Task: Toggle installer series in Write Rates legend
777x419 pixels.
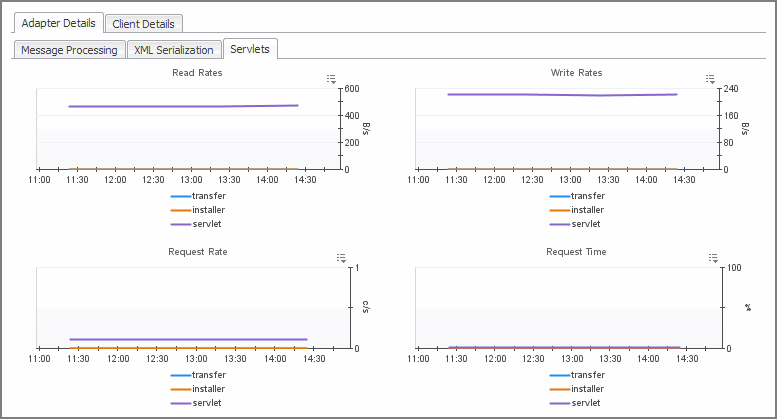Action: click(587, 210)
